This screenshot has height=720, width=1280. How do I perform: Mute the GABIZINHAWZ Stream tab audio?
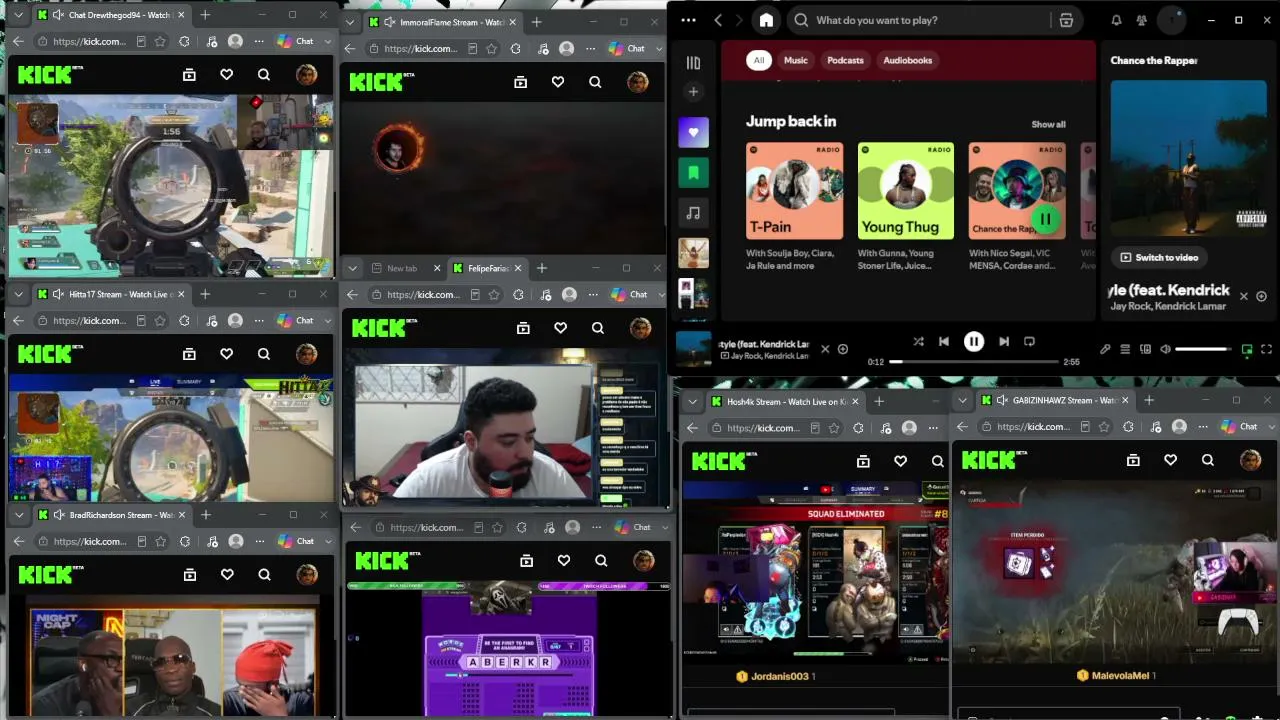pyautogui.click(x=1001, y=400)
